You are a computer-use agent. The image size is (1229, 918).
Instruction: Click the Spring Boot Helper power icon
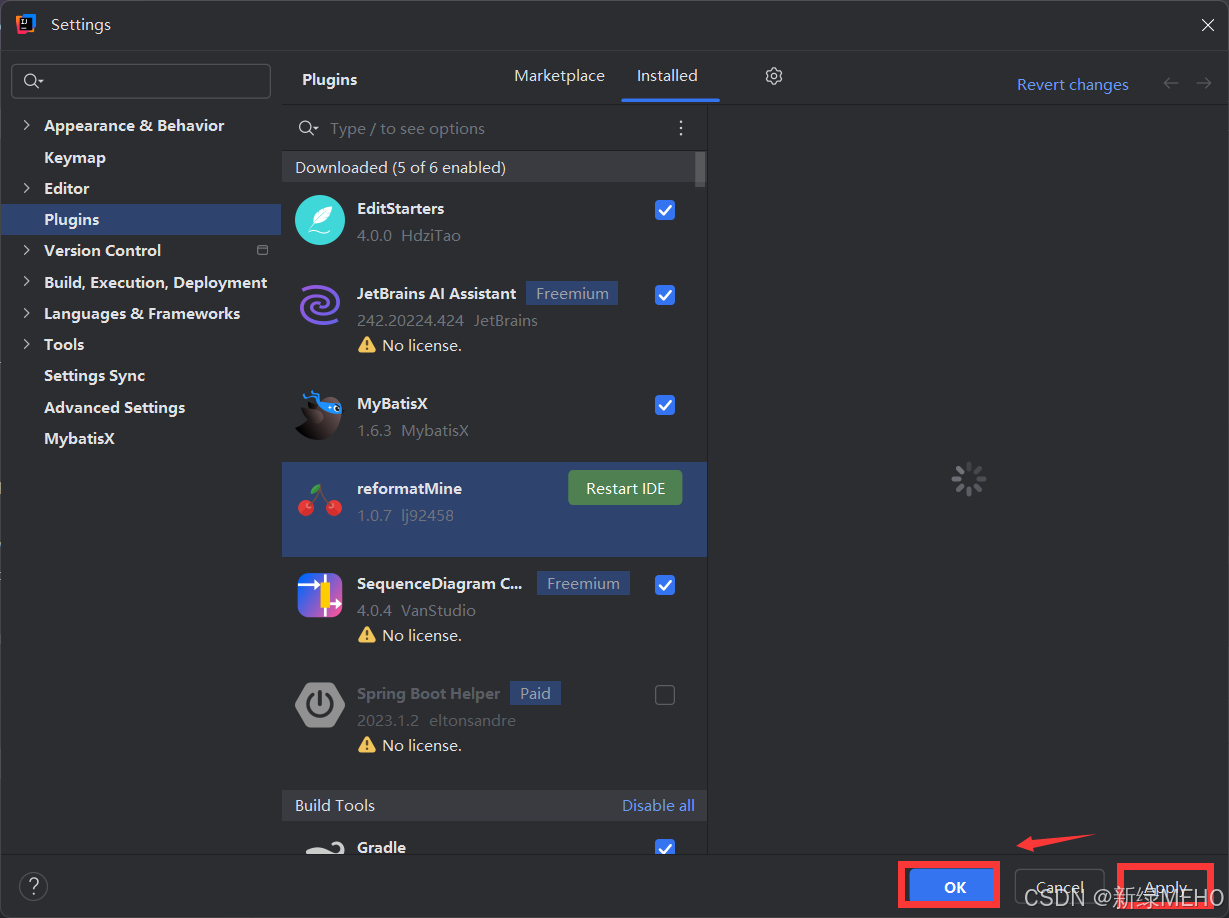coord(320,705)
